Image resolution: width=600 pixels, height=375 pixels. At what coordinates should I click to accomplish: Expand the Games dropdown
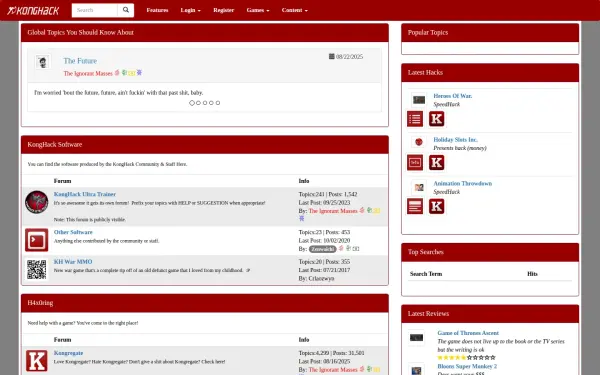[x=258, y=10]
